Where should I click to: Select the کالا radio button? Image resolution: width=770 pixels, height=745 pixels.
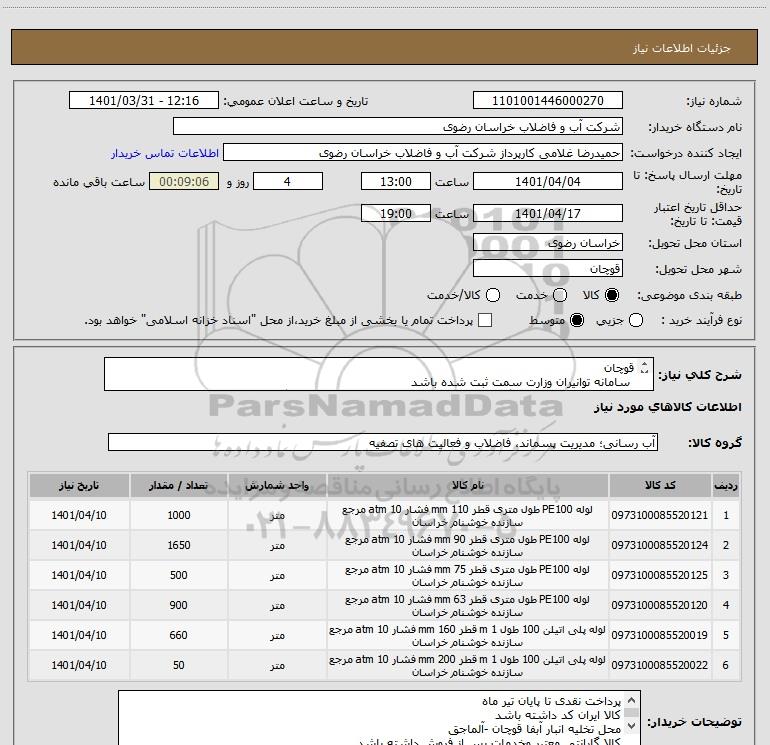[x=612, y=295]
